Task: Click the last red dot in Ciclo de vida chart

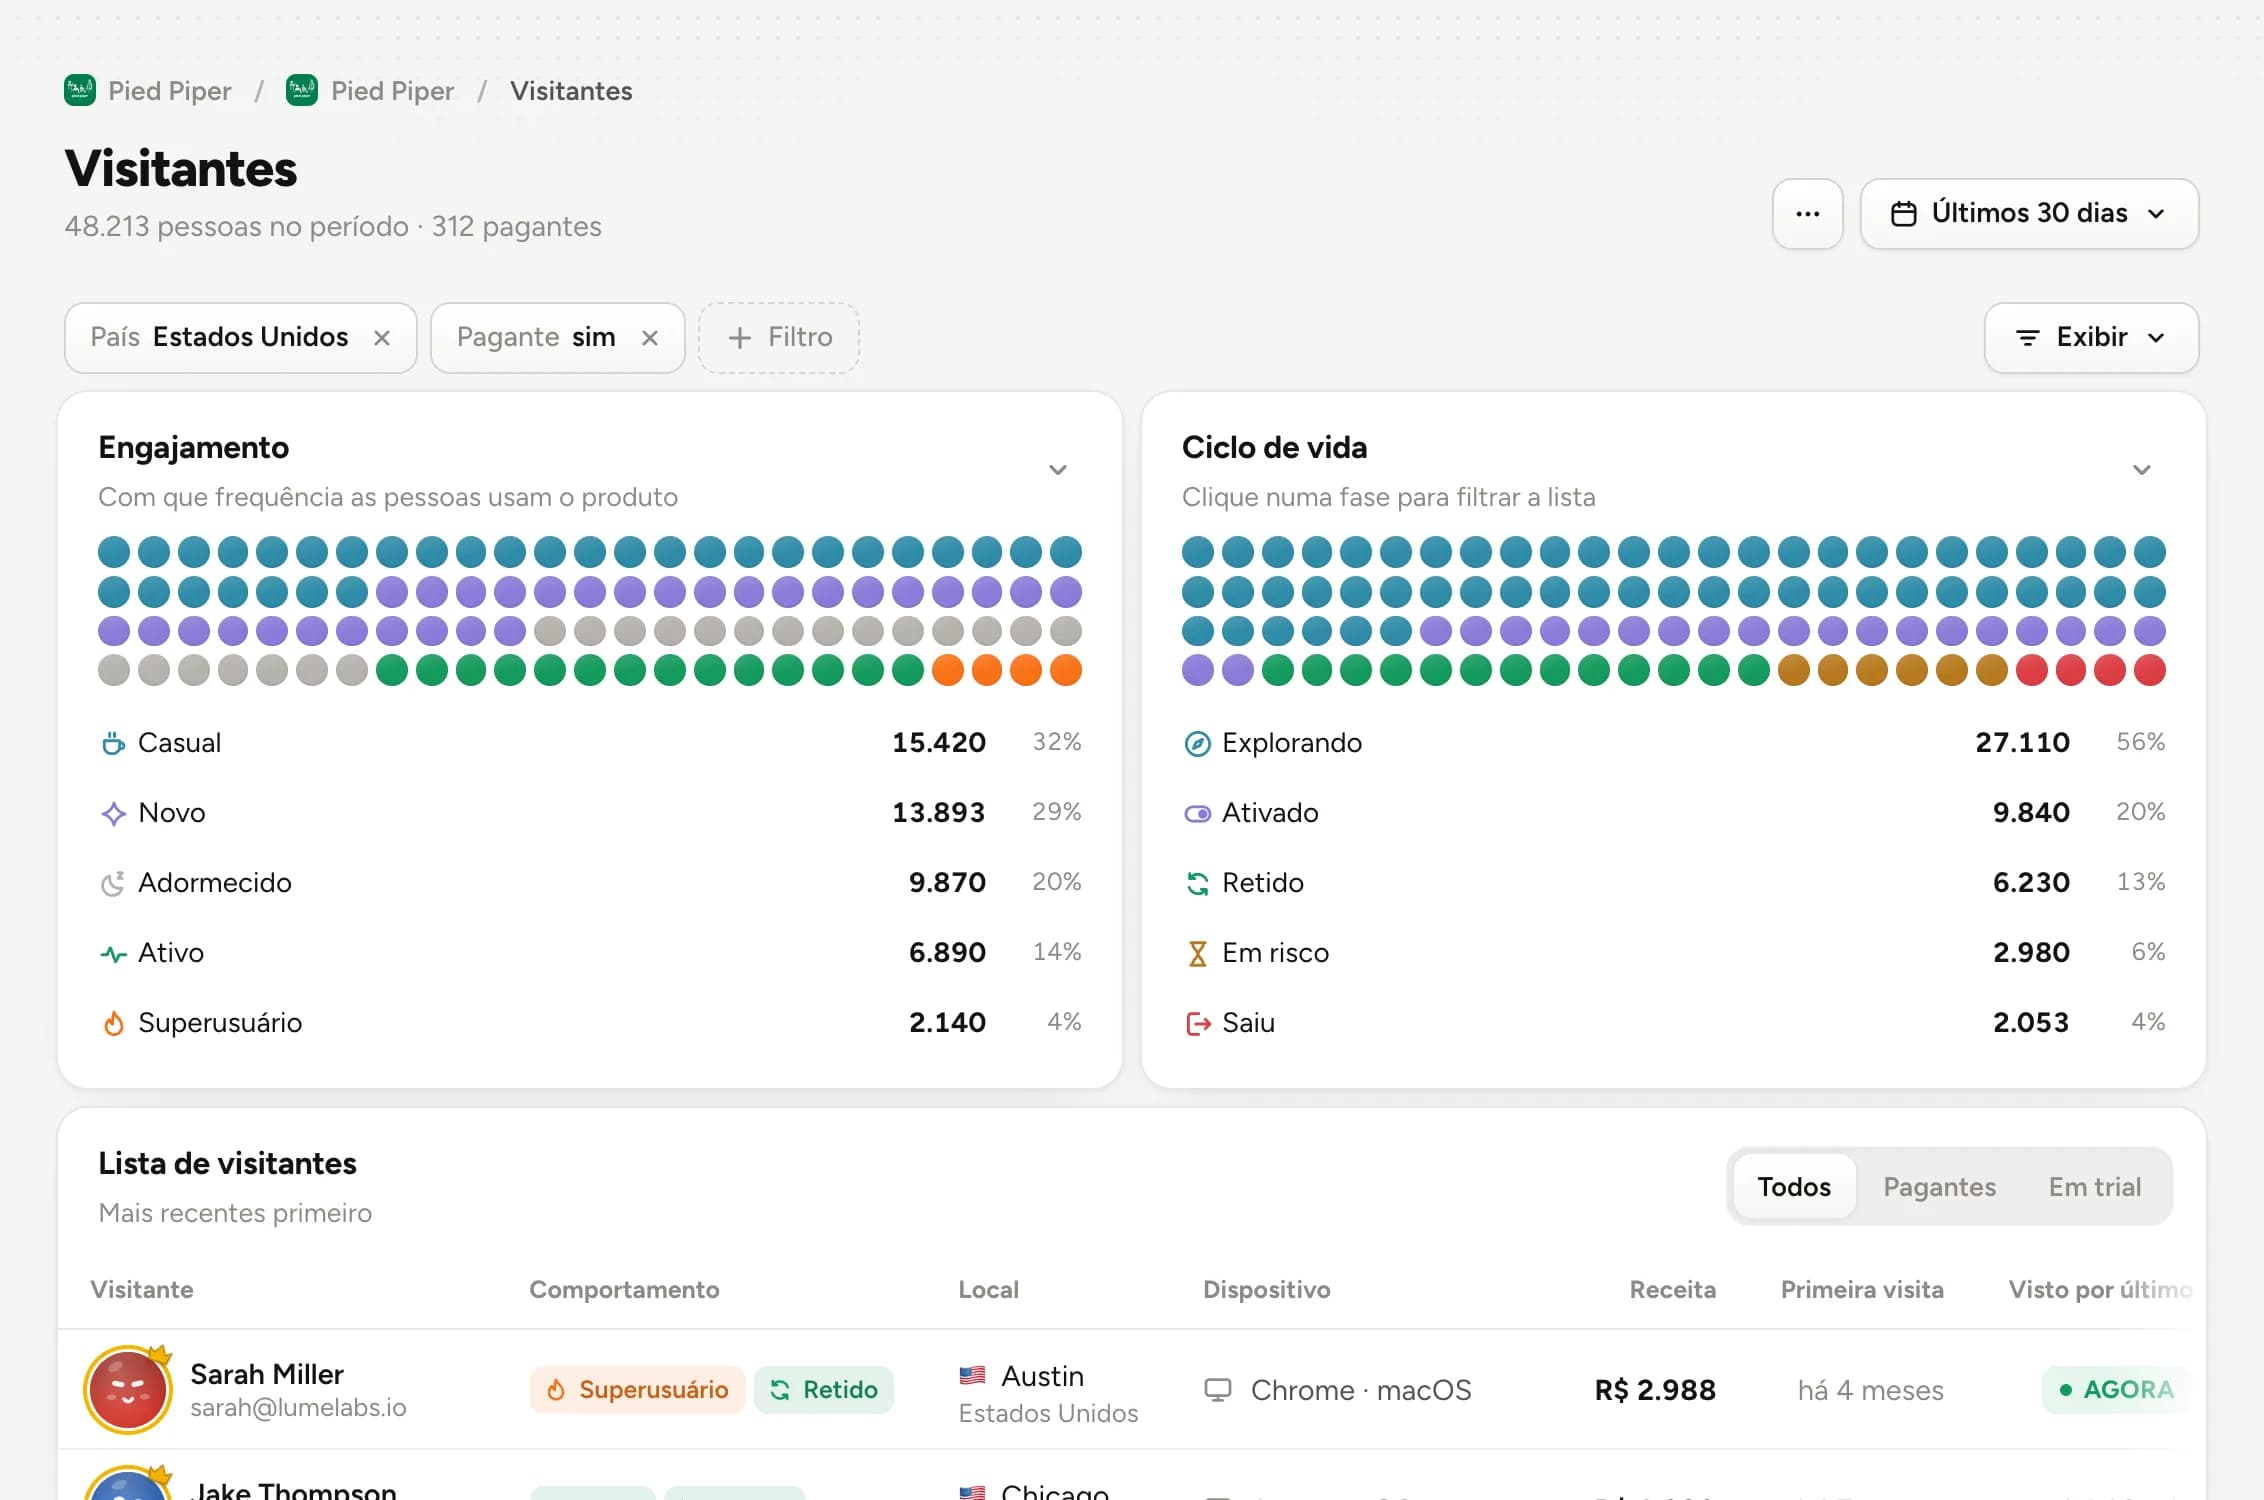Action: pos(2149,670)
